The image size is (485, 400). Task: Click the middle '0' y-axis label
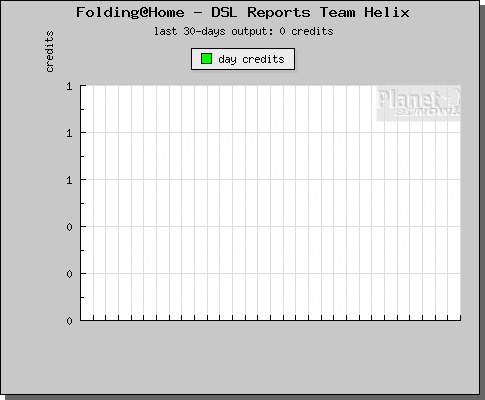point(69,274)
